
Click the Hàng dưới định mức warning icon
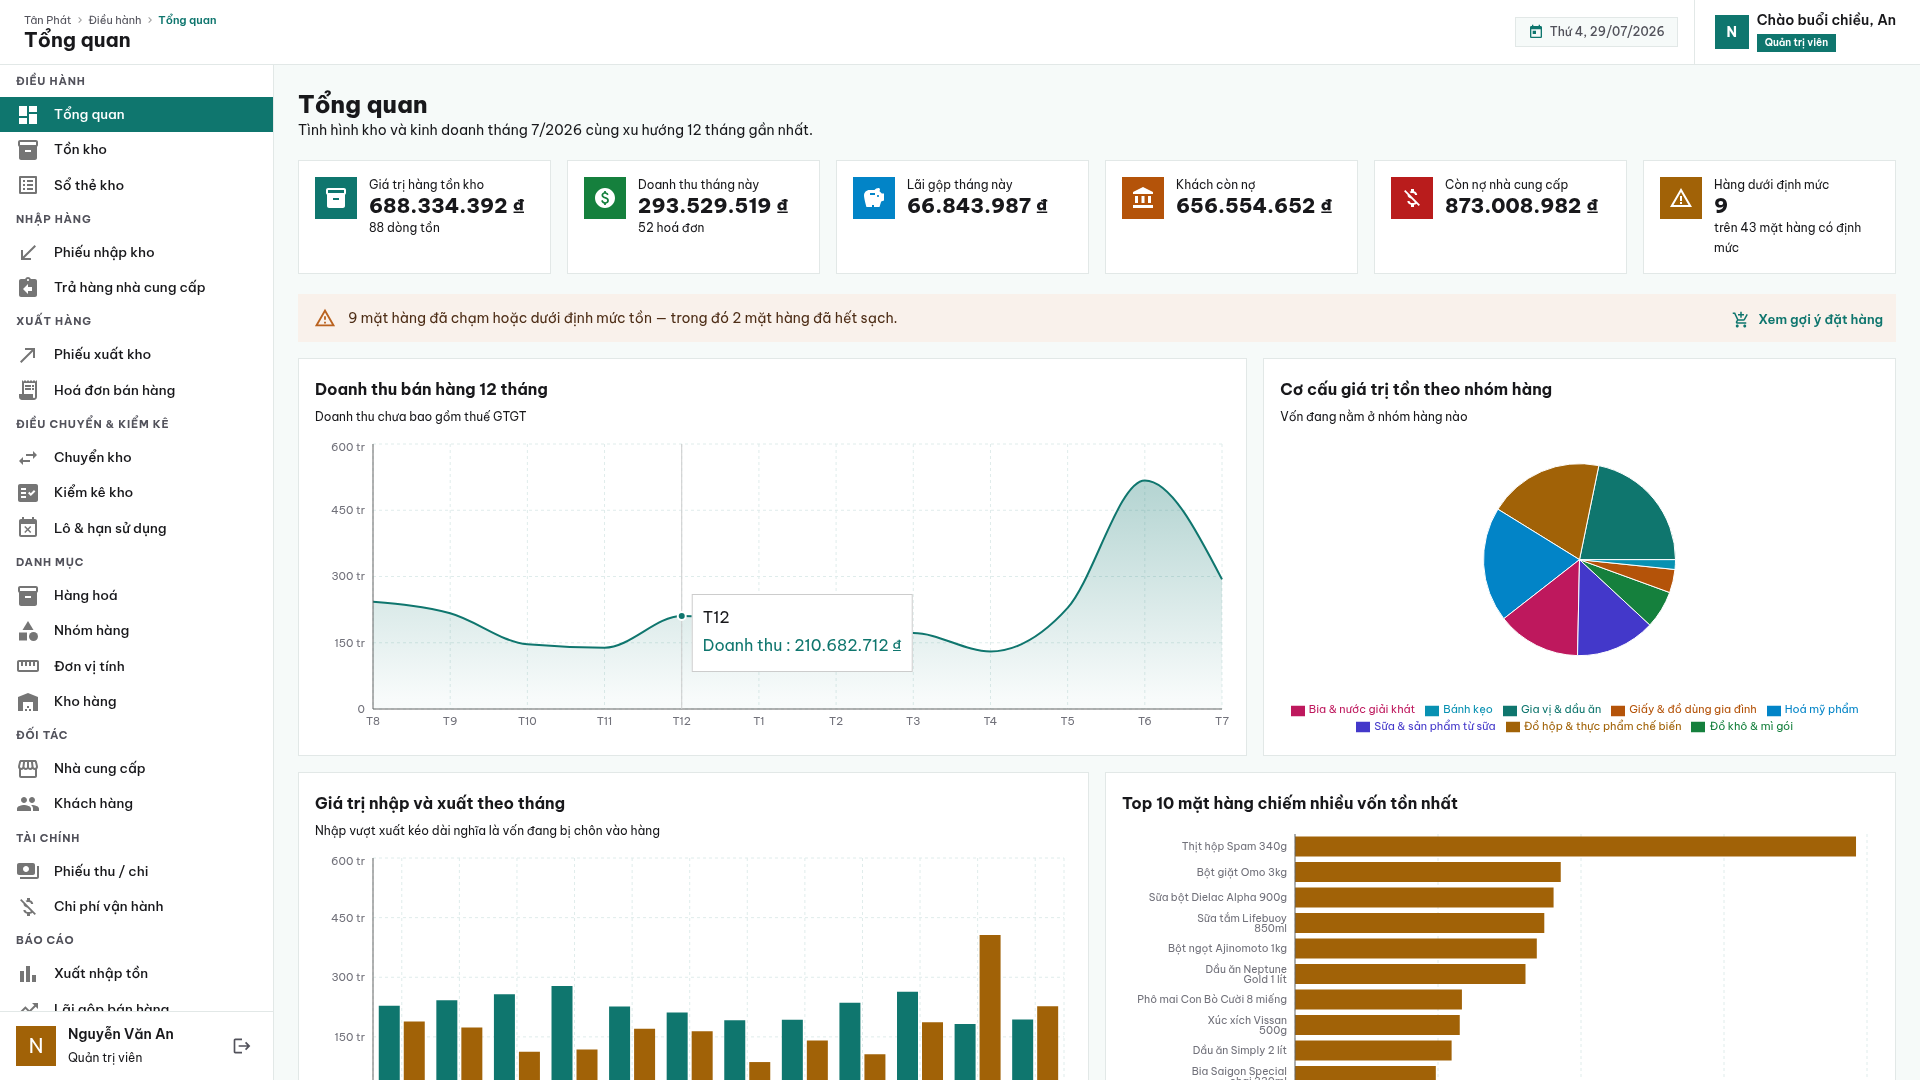click(x=1681, y=198)
